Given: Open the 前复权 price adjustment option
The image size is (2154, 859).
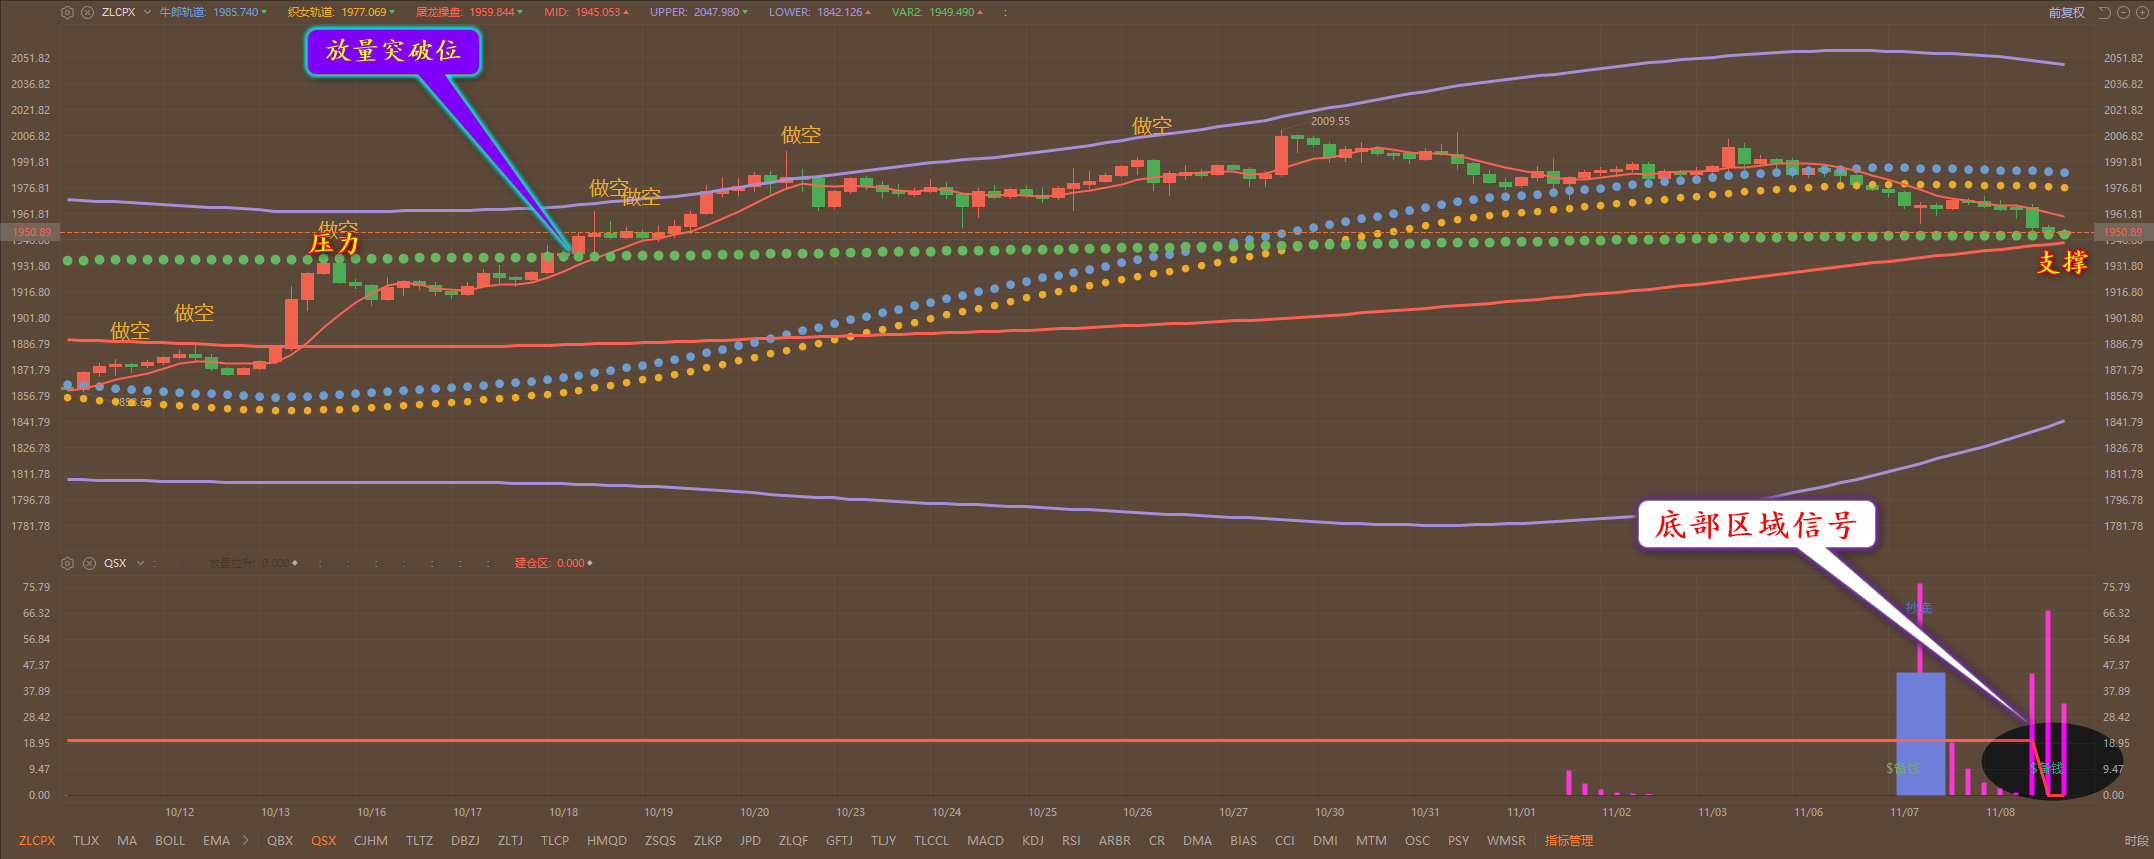Looking at the screenshot, I should click(x=2067, y=12).
